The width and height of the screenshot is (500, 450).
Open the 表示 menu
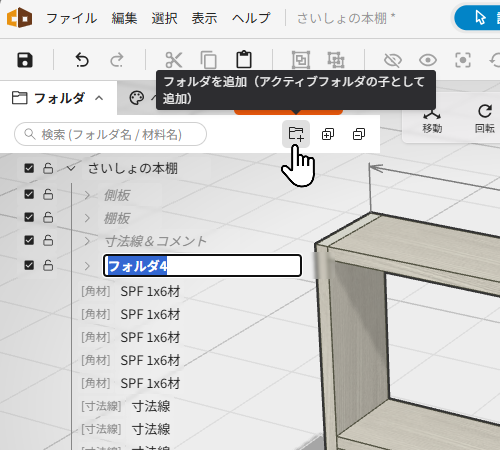point(204,18)
